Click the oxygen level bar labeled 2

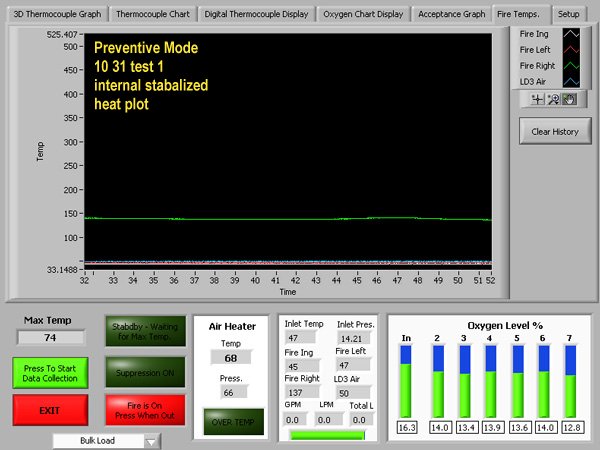click(x=439, y=381)
